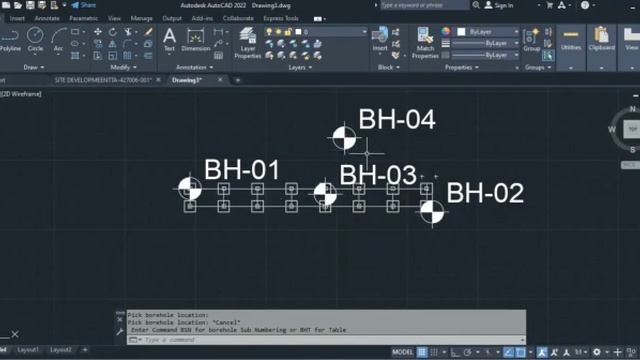This screenshot has height=360, width=640.
Task: Click the search magnifier icon
Action: [x=476, y=5]
